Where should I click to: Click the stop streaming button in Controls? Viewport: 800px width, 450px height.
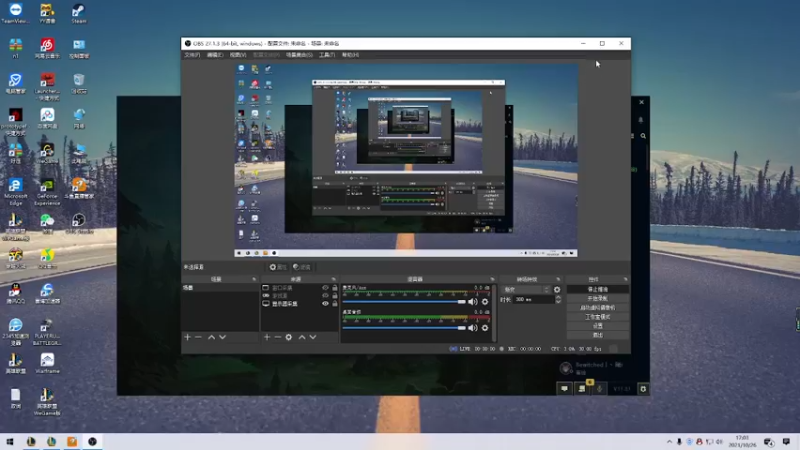point(597,289)
